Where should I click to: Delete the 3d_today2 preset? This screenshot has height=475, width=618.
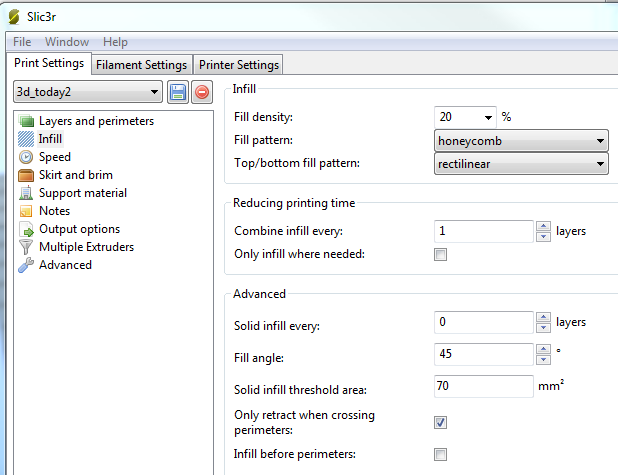click(x=202, y=92)
